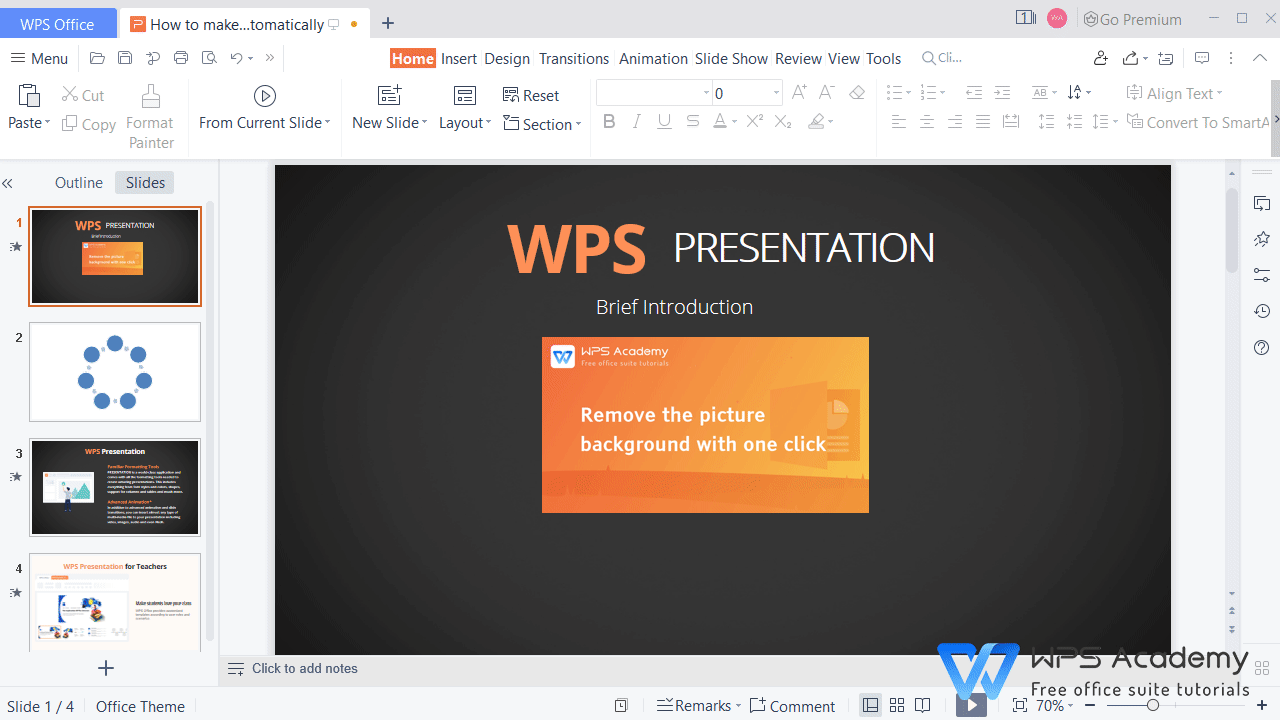The image size is (1280, 720).
Task: Undo the last action
Action: [x=236, y=58]
